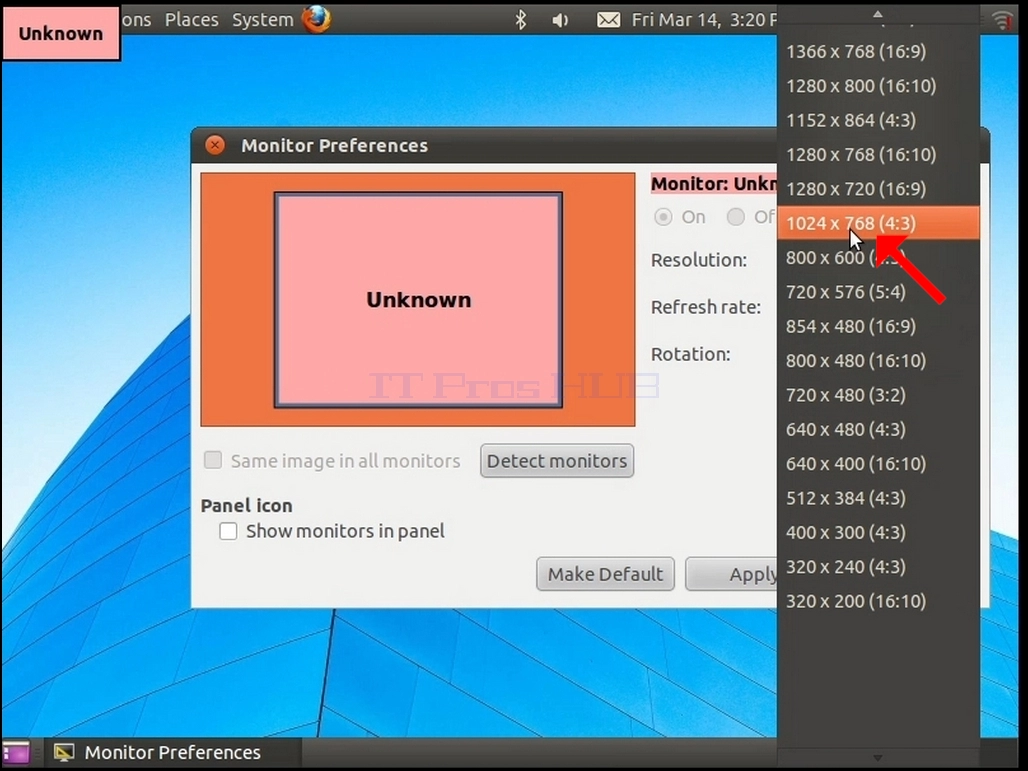This screenshot has width=1028, height=771.
Task: Choose 720 x 576 (5:4) resolution
Action: pyautogui.click(x=878, y=292)
